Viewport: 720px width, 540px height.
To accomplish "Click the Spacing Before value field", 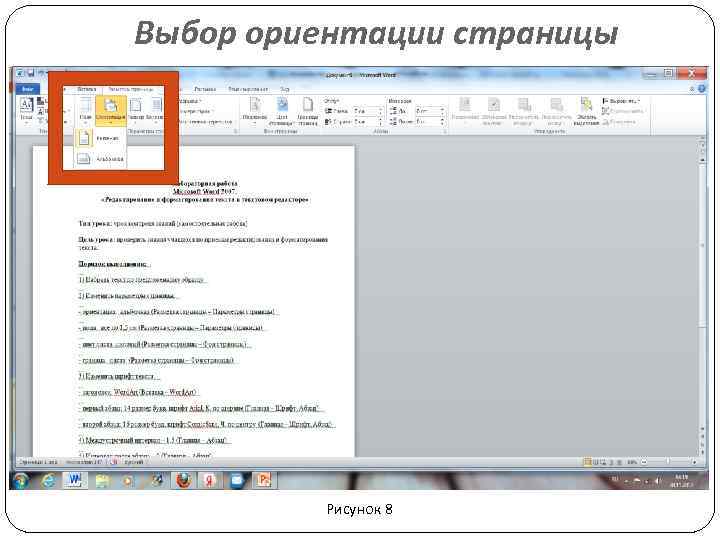I will 427,111.
